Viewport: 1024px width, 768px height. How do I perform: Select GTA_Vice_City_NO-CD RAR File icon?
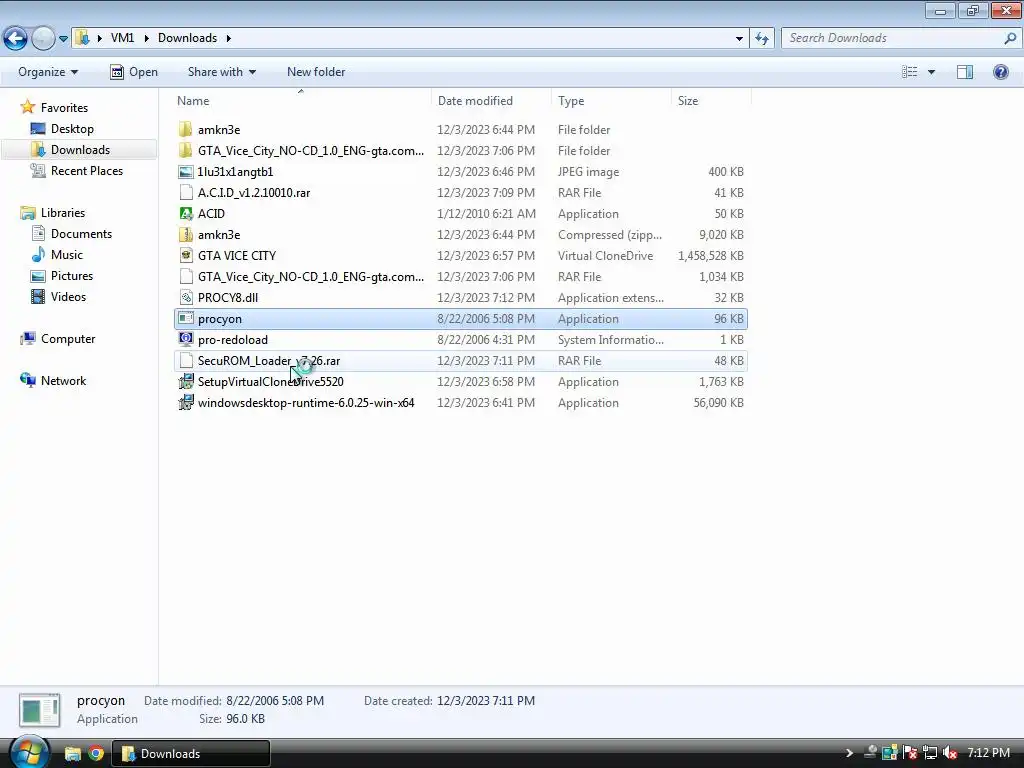point(186,276)
